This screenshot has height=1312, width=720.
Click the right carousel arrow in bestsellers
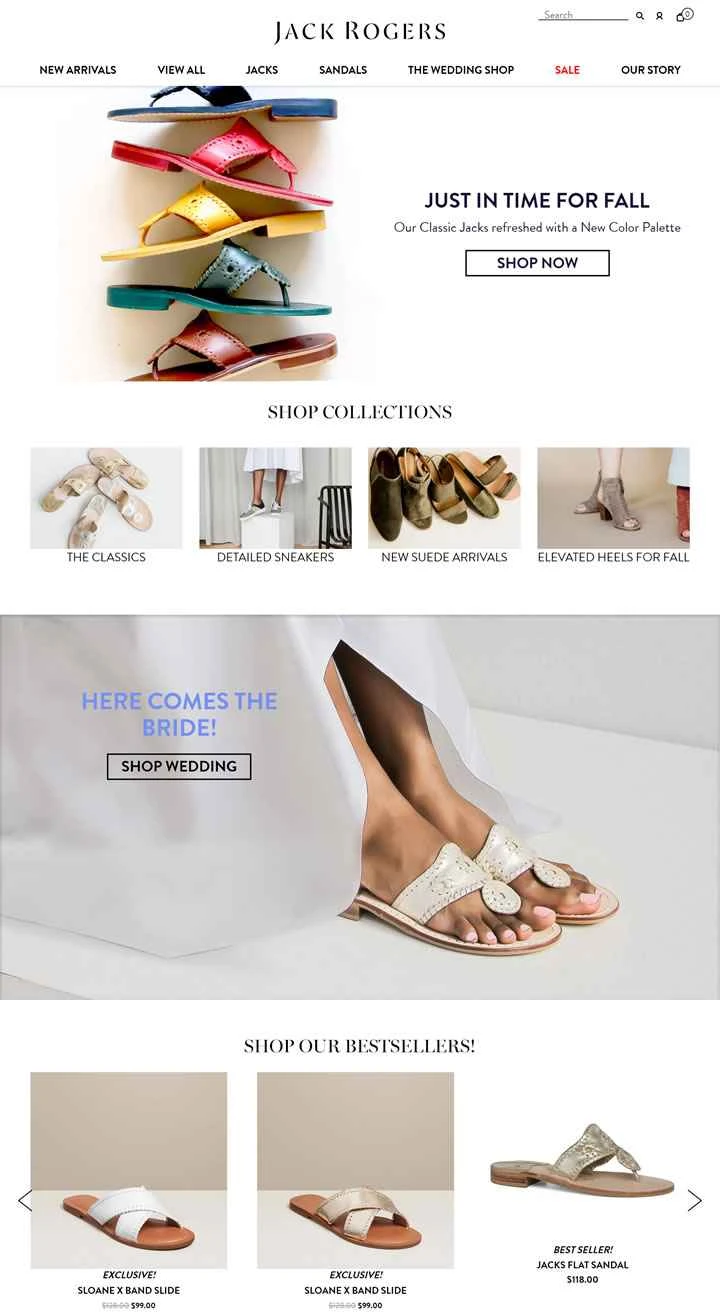pyautogui.click(x=694, y=1200)
